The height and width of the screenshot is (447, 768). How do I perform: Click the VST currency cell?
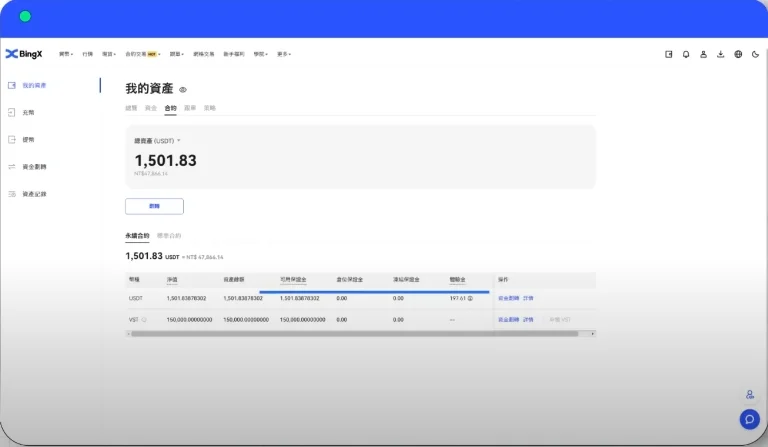[x=134, y=320]
